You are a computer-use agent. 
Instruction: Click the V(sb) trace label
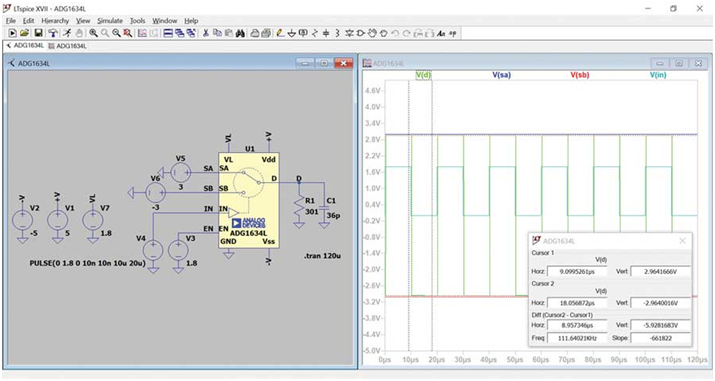click(580, 75)
